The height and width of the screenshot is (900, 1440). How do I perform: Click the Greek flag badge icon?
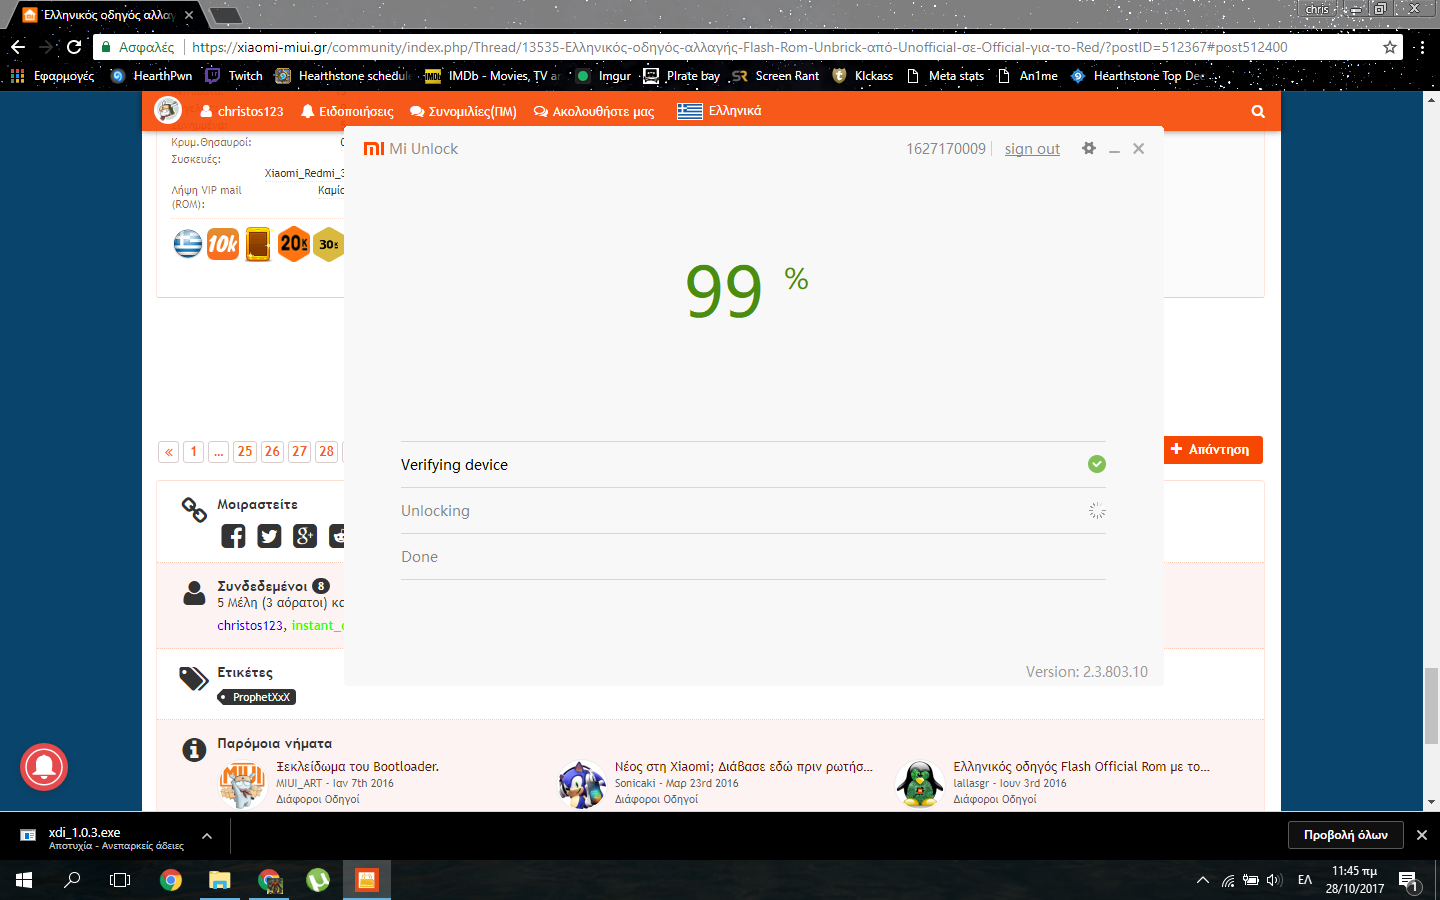[188, 243]
